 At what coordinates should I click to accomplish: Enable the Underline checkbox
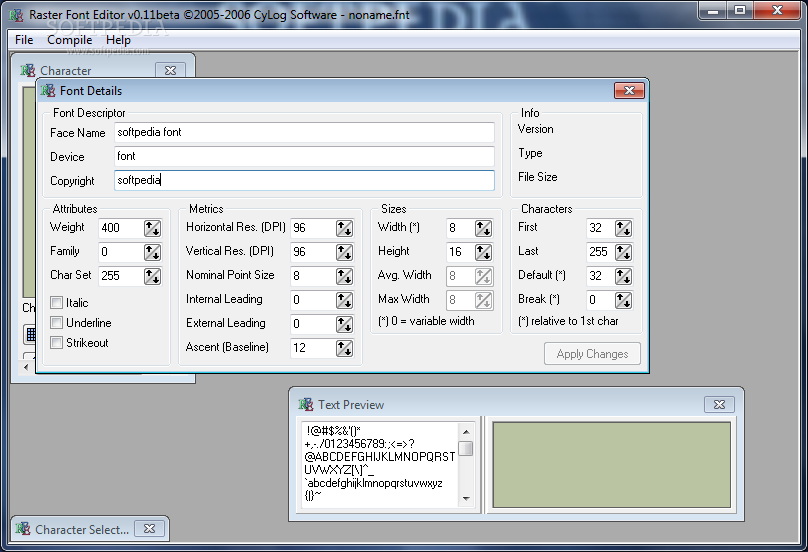[x=57, y=323]
